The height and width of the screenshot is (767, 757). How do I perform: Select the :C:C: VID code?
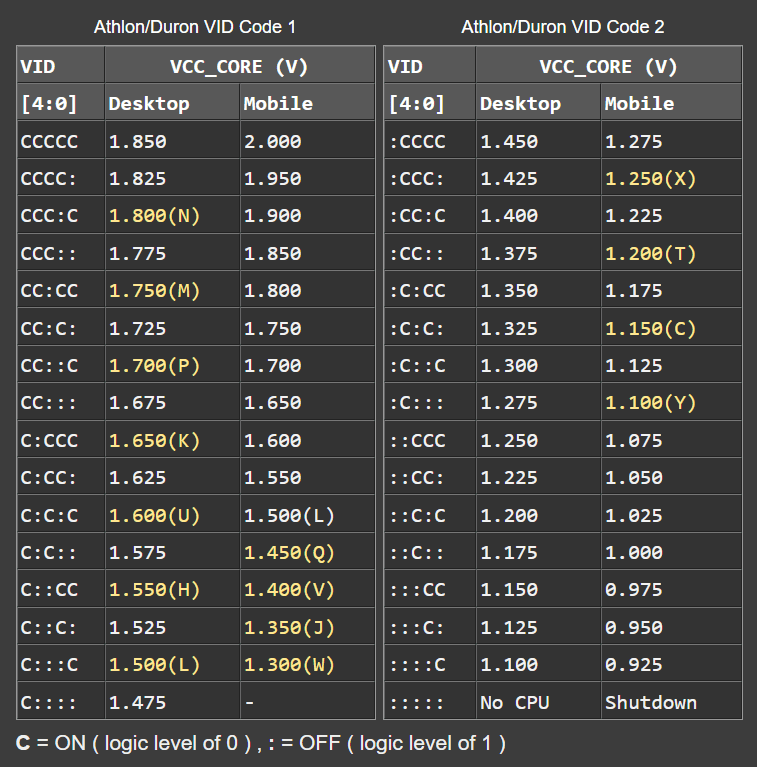430,328
